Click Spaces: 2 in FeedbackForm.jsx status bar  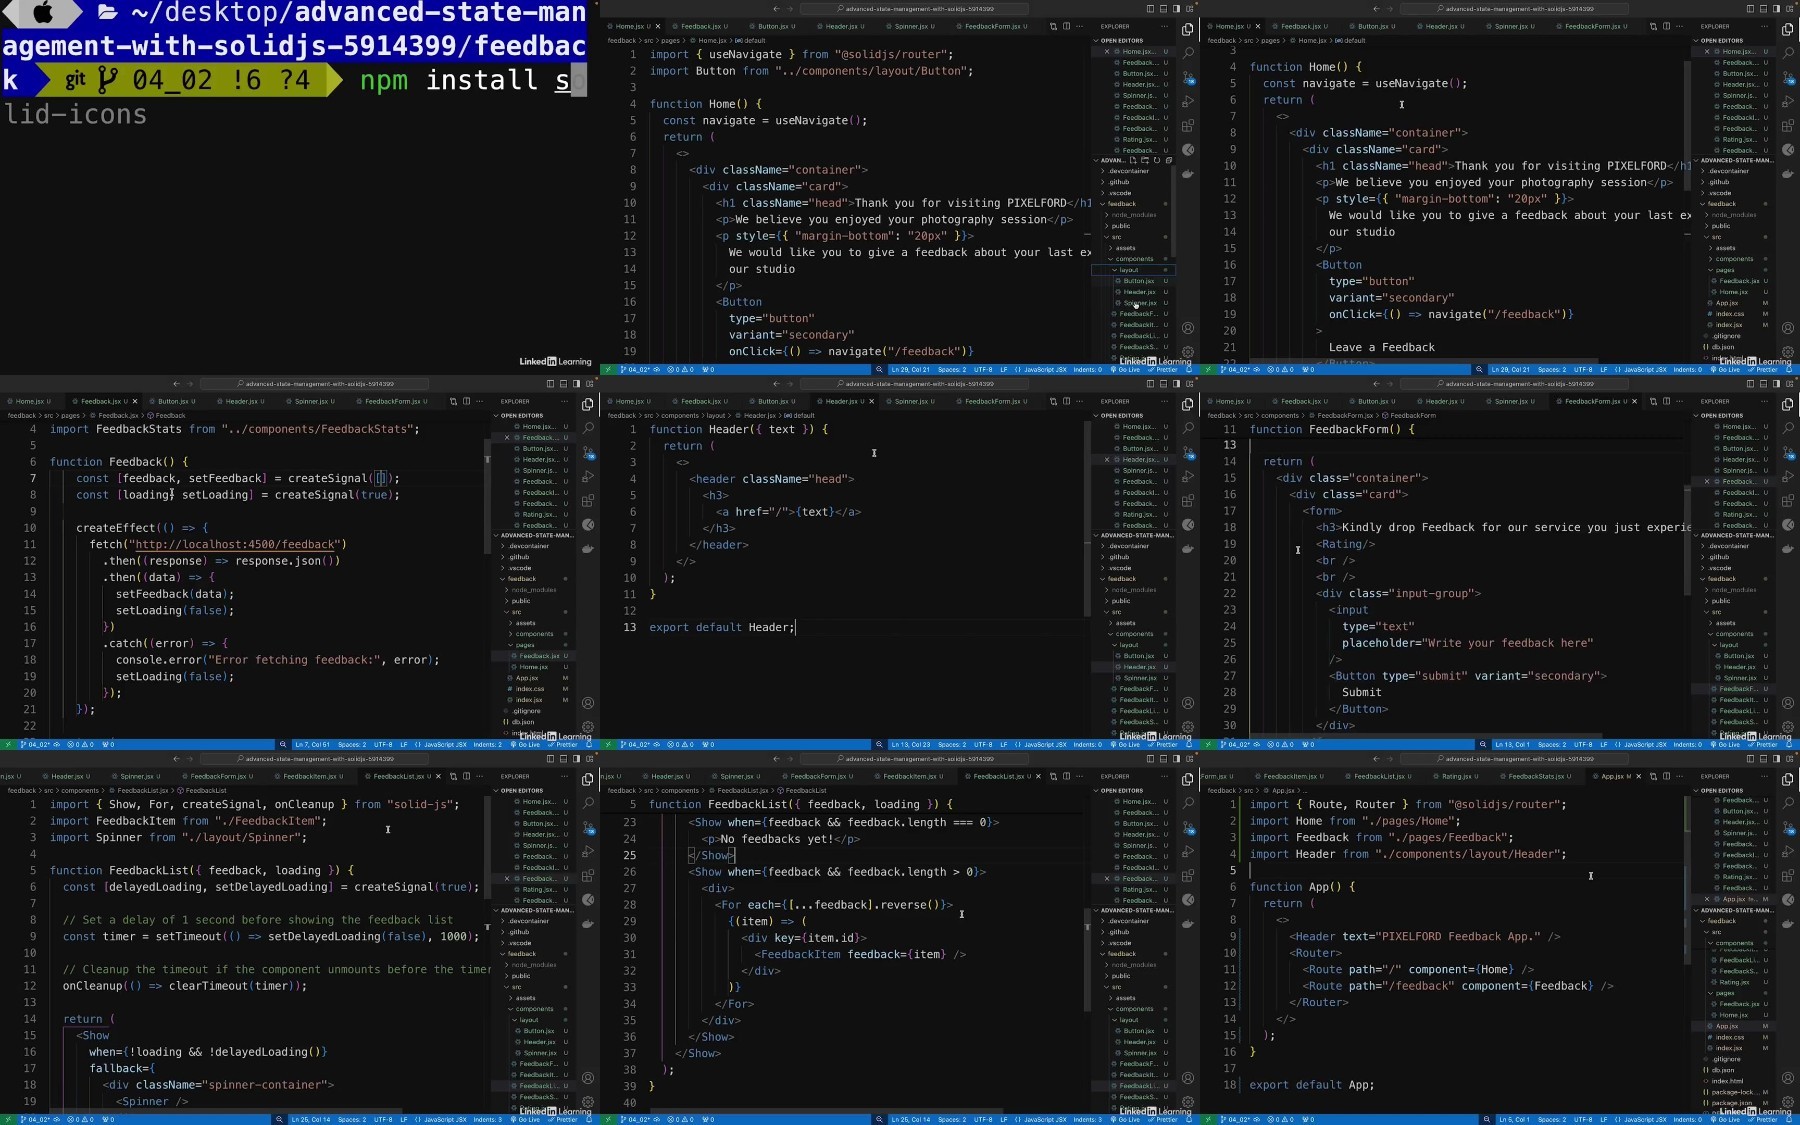(1552, 744)
